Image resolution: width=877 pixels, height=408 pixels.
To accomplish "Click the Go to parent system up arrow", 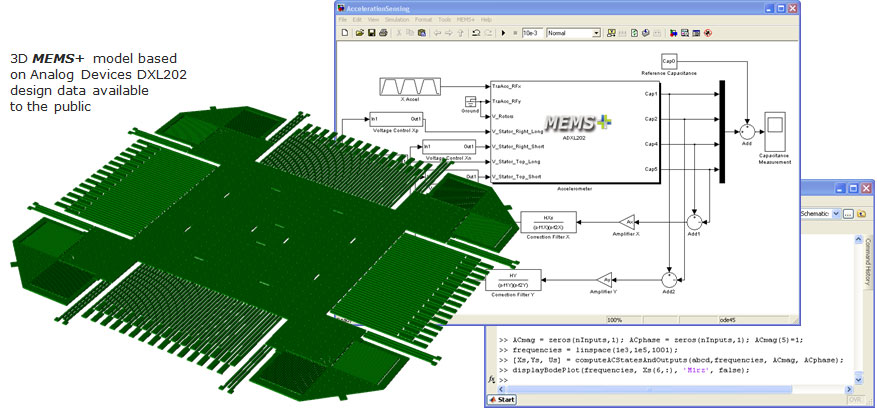I will point(460,33).
